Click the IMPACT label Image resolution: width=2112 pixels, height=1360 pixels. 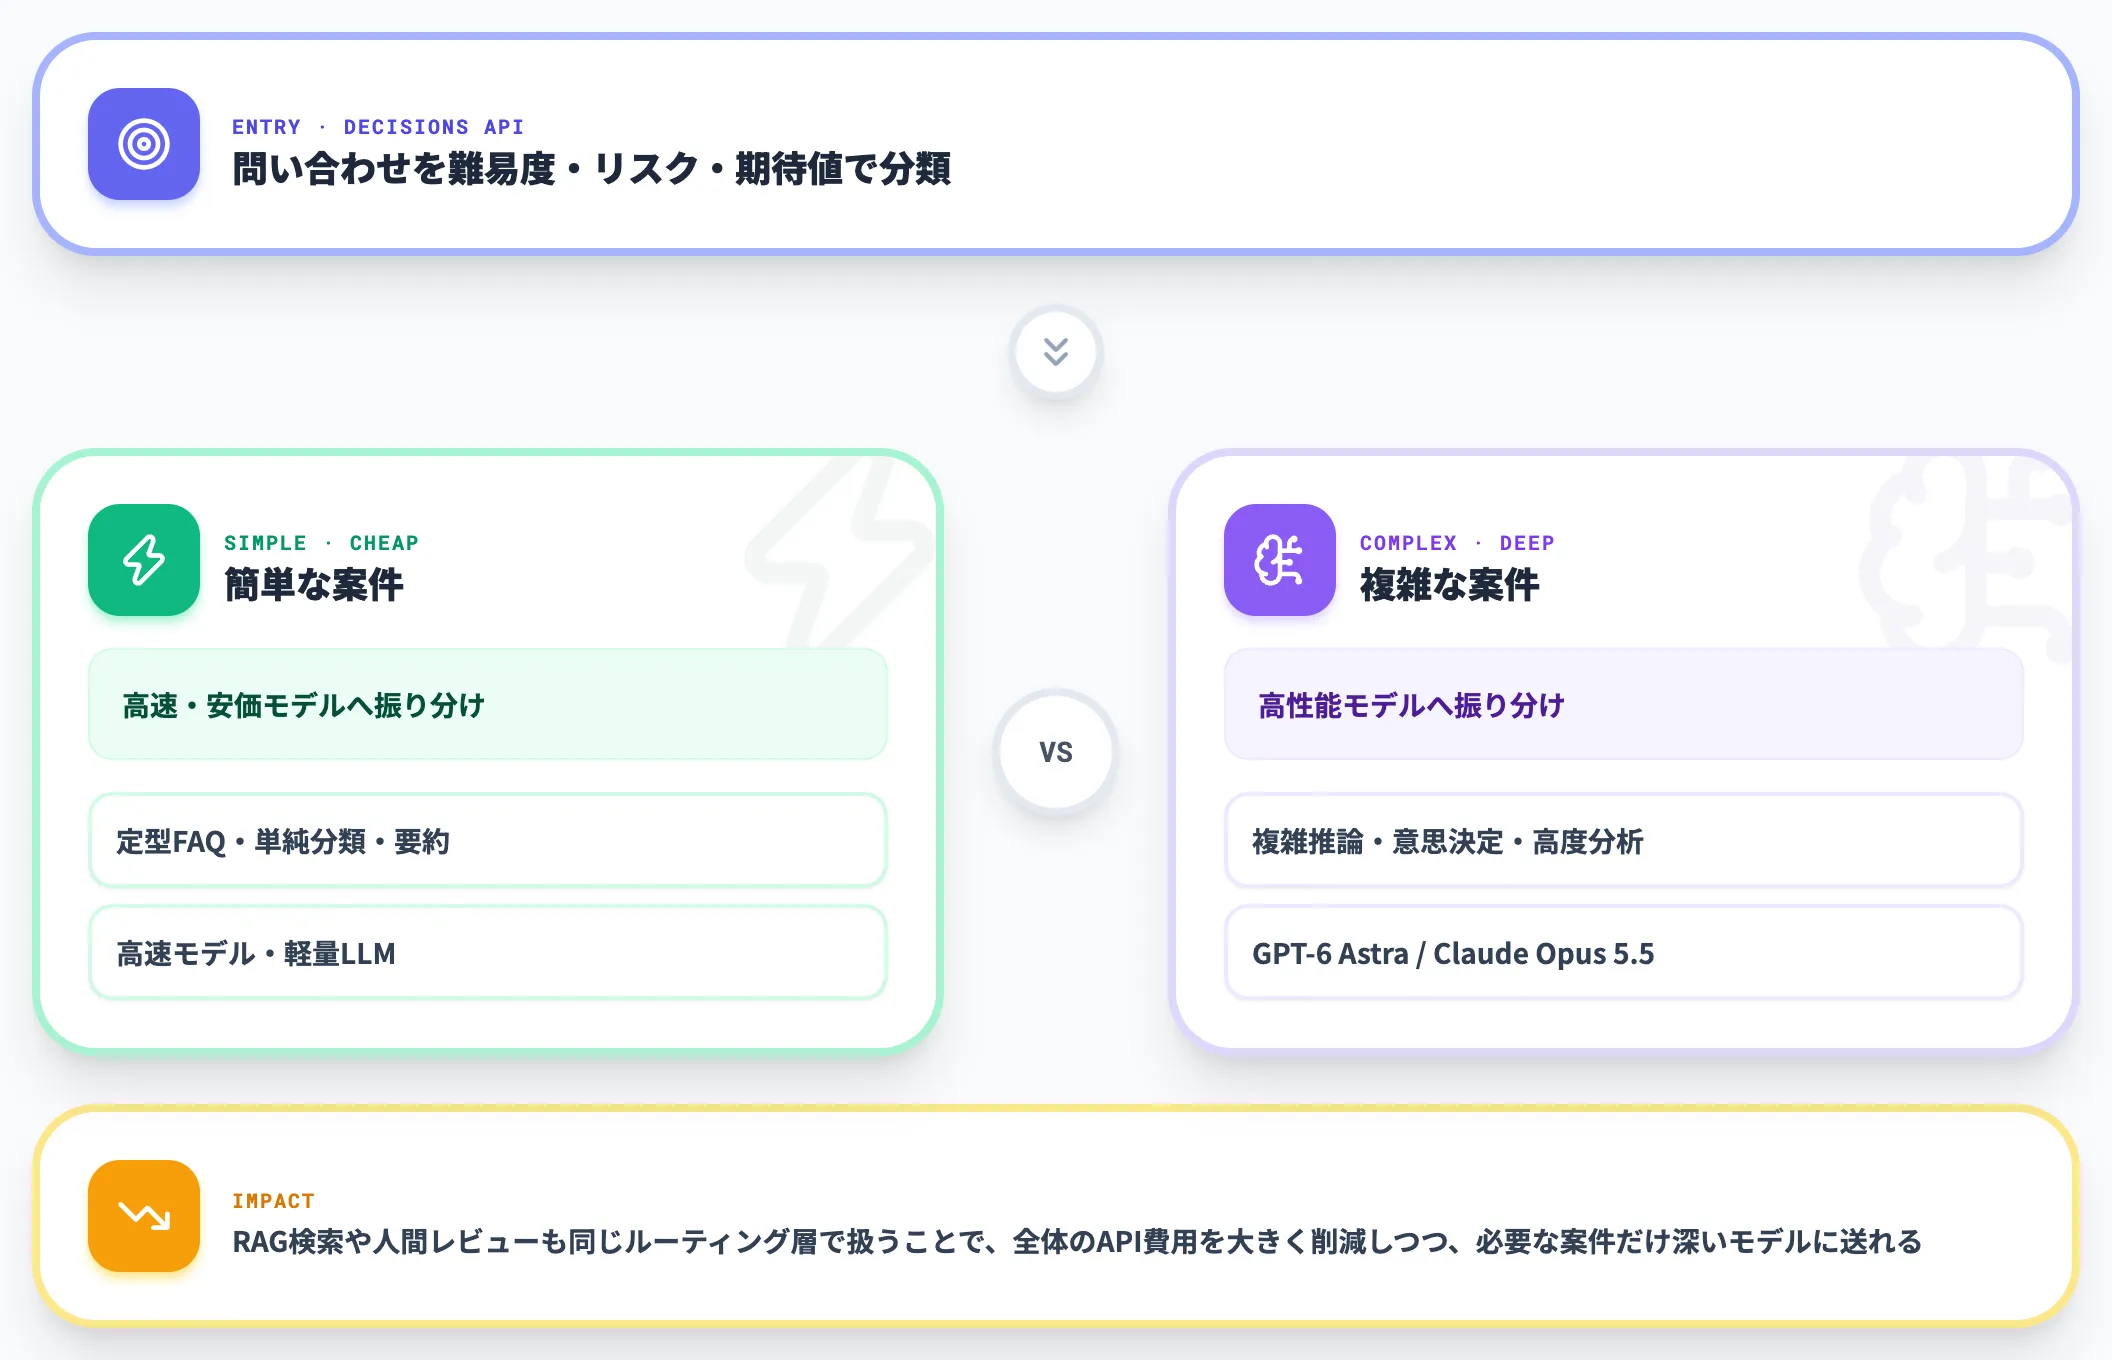tap(273, 1201)
